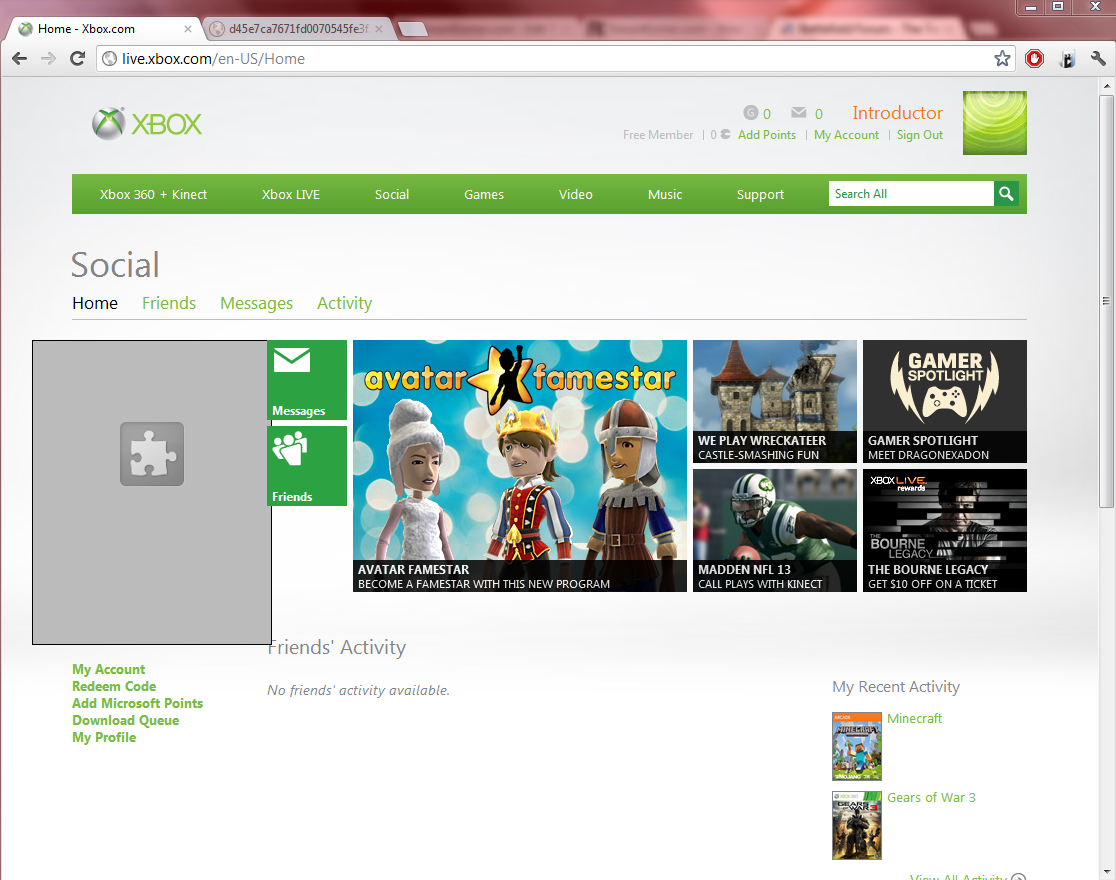Click the address bar URL field

coord(555,58)
